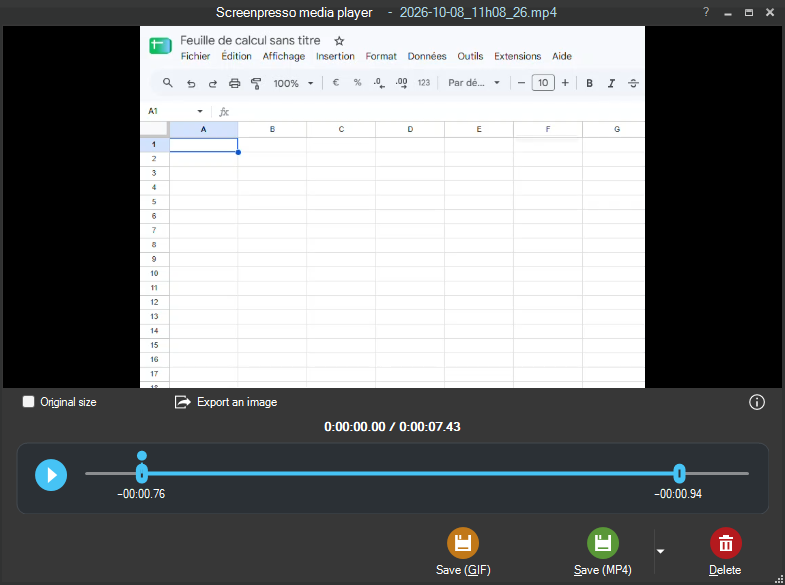785x585 pixels.
Task: Select column A header
Action: point(203,129)
